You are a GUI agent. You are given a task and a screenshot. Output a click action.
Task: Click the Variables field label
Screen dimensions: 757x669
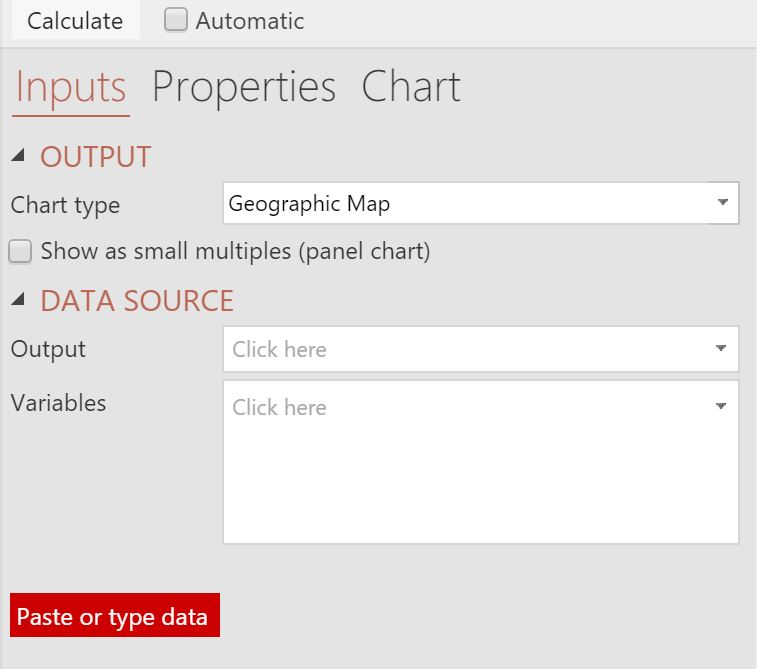(x=58, y=403)
